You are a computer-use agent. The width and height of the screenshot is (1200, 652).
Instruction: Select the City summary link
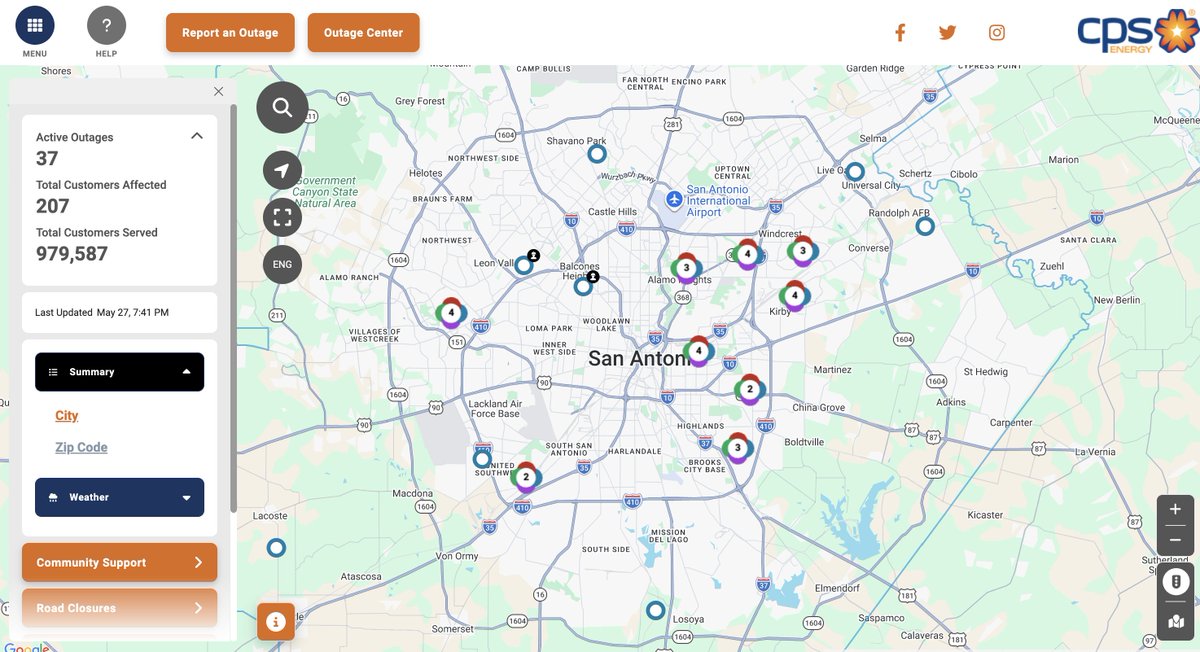[67, 416]
